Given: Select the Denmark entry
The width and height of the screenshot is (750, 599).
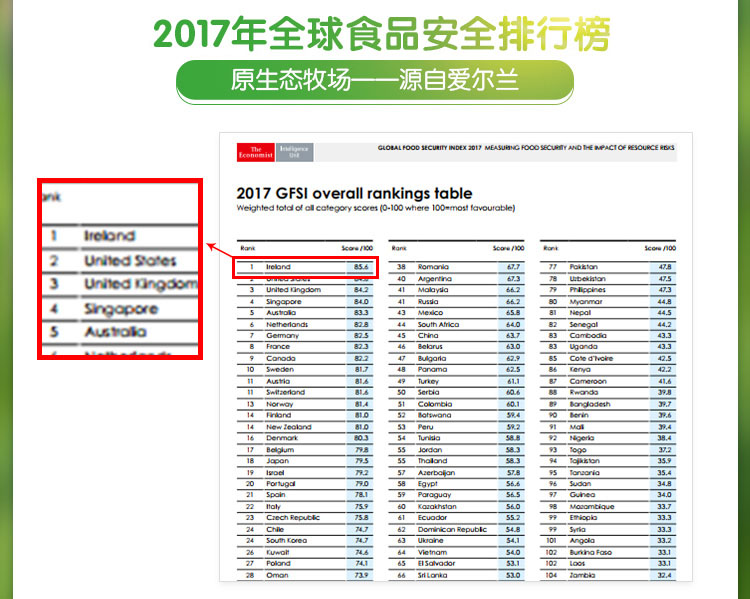Looking at the screenshot, I should pos(282,438).
